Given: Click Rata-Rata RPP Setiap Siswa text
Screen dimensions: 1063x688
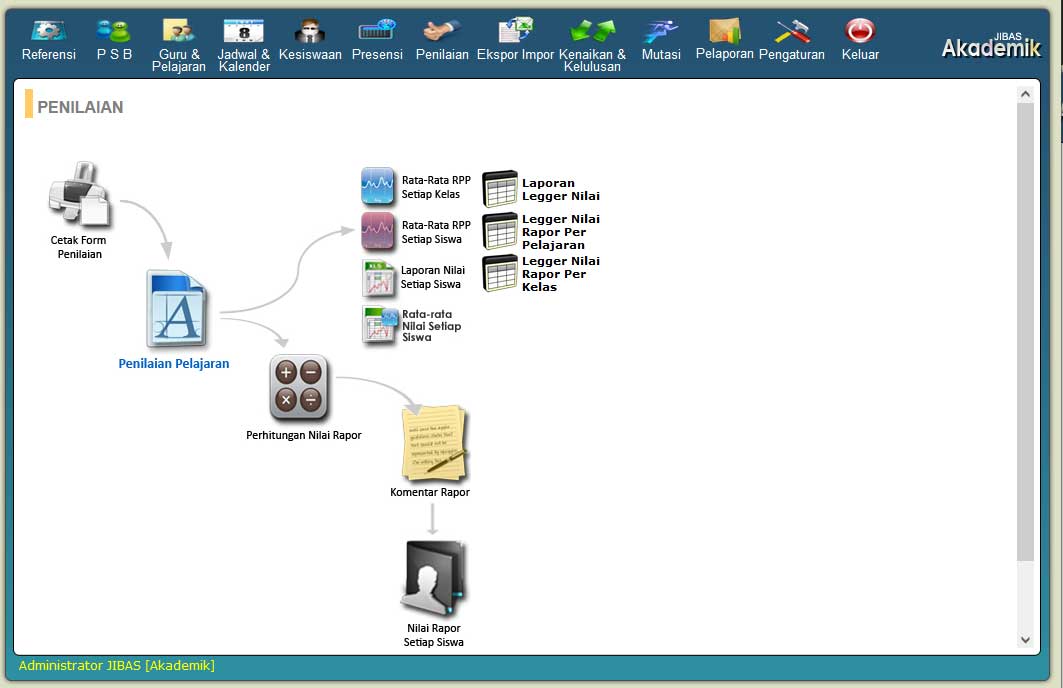Looking at the screenshot, I should pyautogui.click(x=436, y=232).
